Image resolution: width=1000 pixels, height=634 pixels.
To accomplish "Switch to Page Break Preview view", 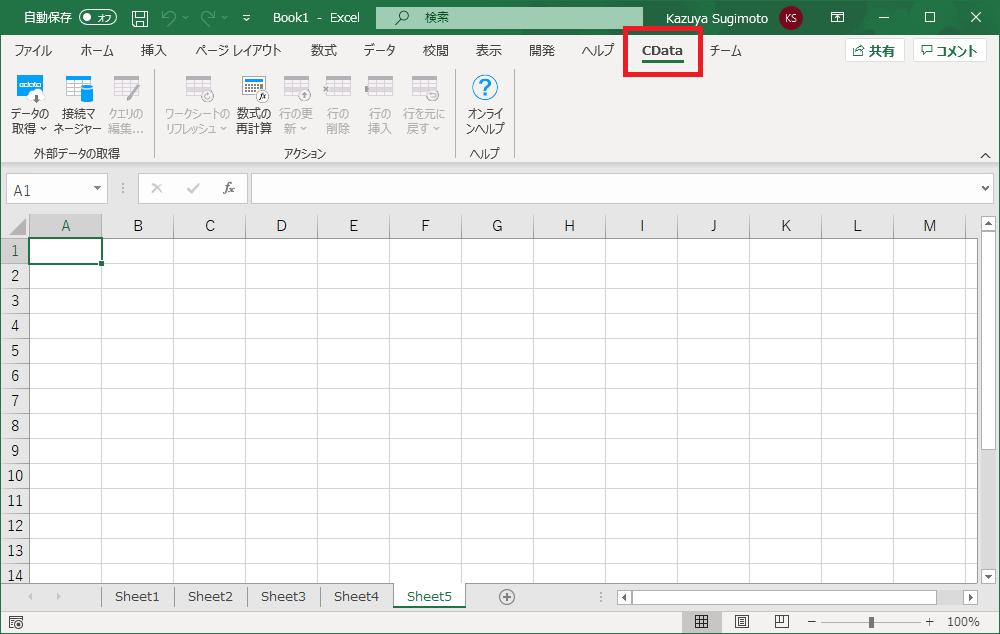I will [782, 622].
